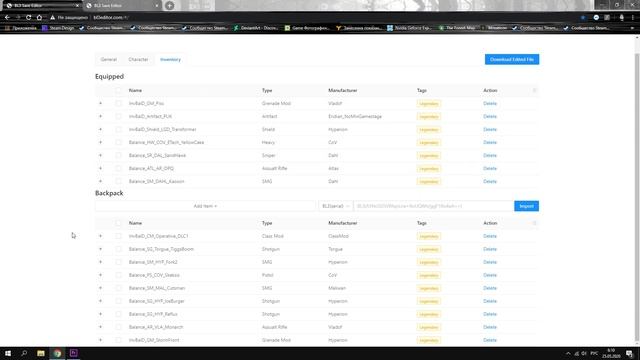
Task: Delete the InvBalD_GM_Fire grenade mod
Action: 490,104
